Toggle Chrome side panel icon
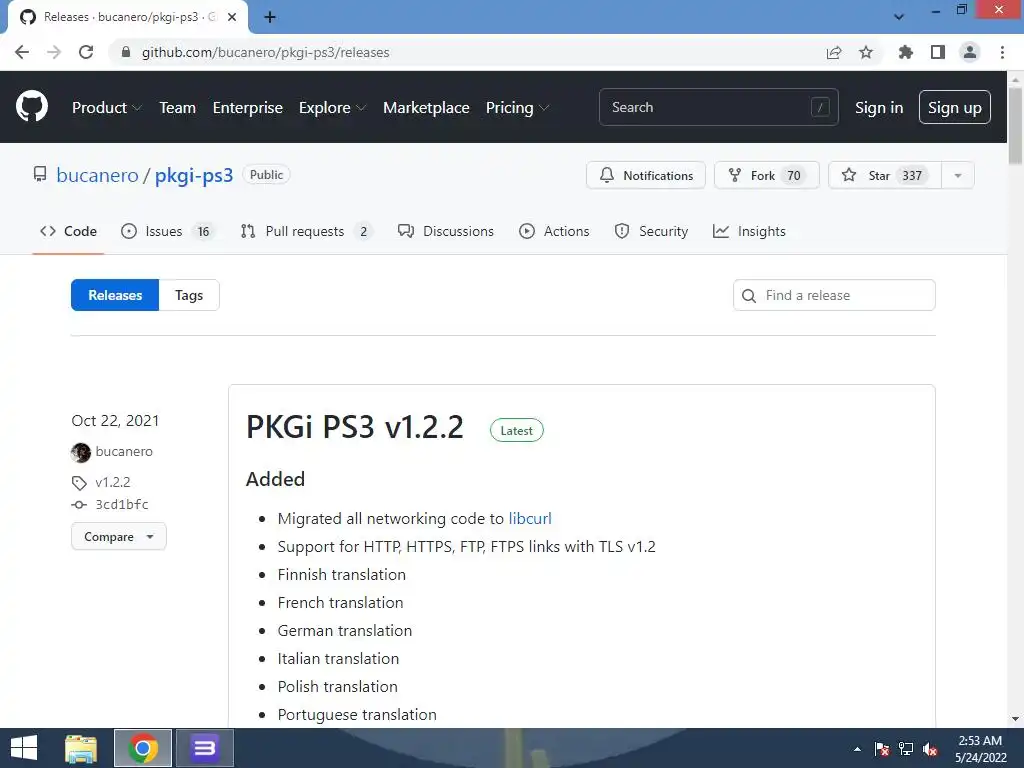The height and width of the screenshot is (768, 1024). tap(938, 52)
